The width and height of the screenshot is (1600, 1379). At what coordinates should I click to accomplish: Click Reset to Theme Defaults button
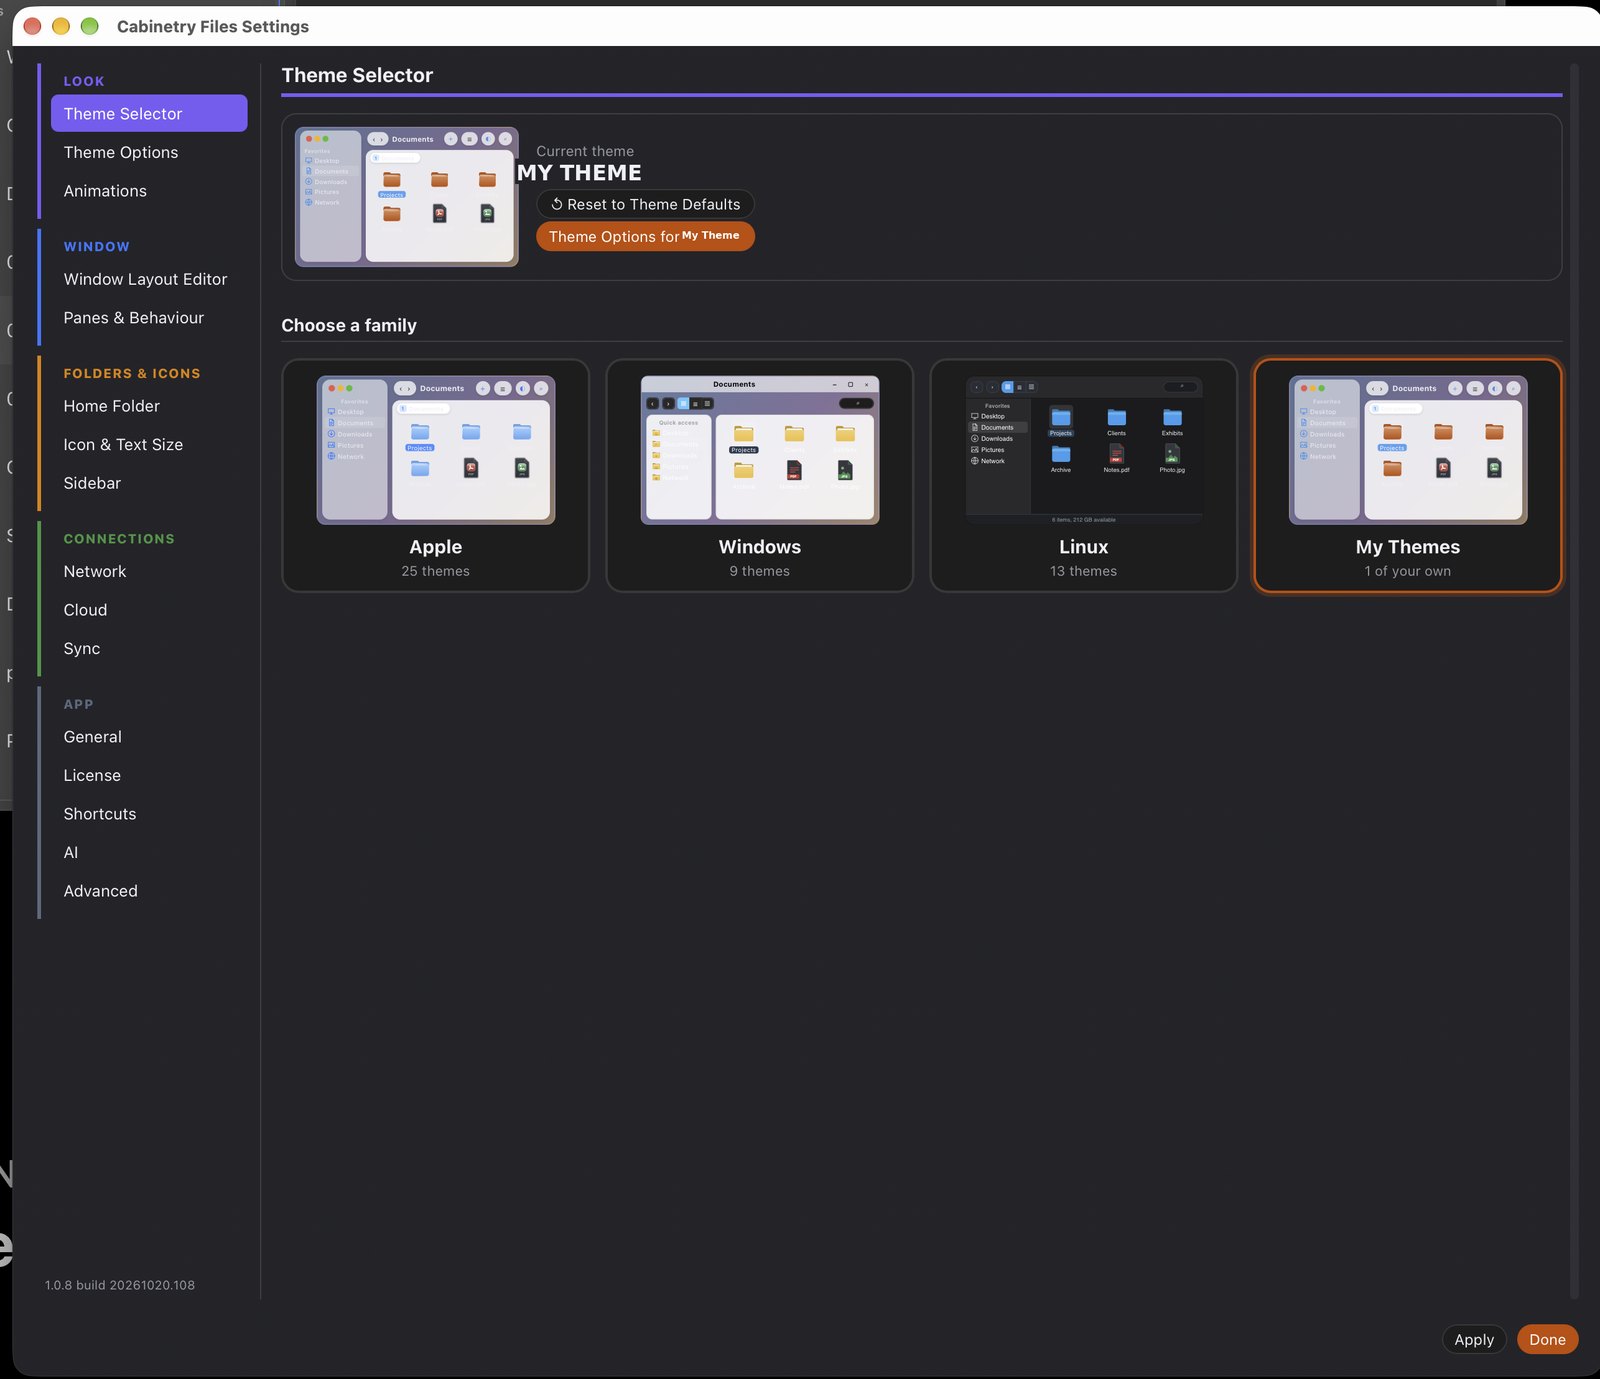645,204
